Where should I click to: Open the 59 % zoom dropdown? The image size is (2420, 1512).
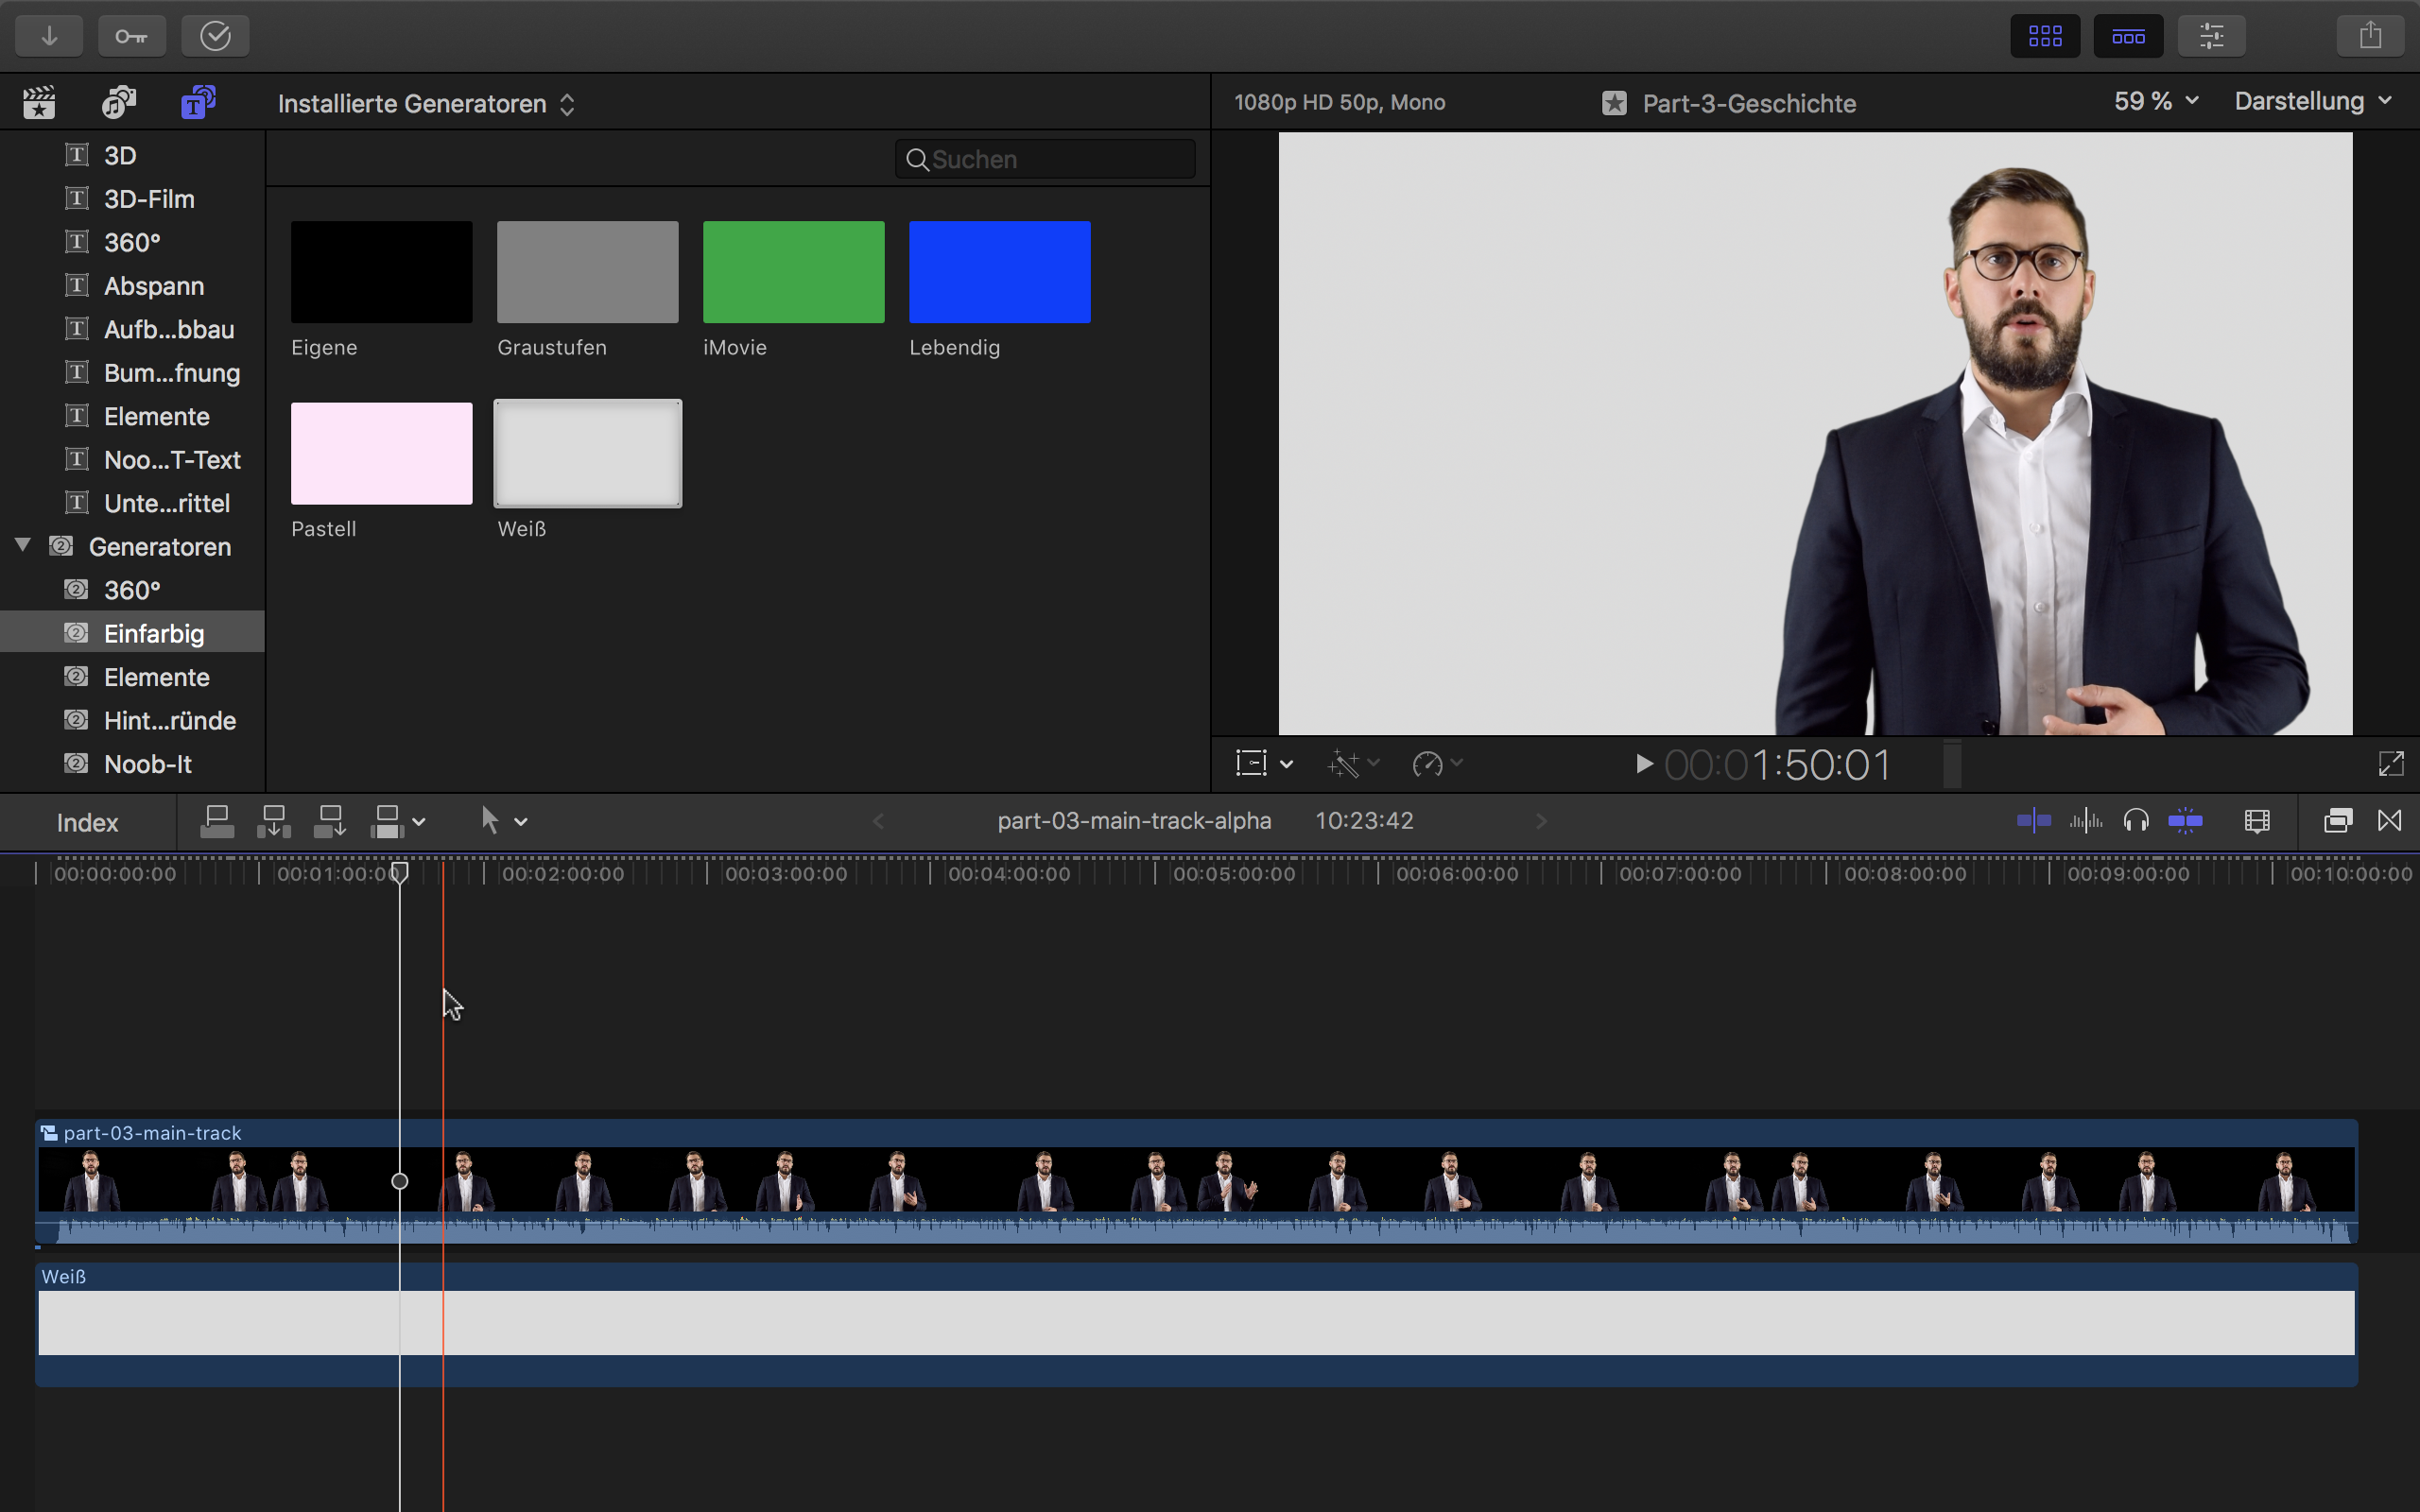click(x=2155, y=102)
